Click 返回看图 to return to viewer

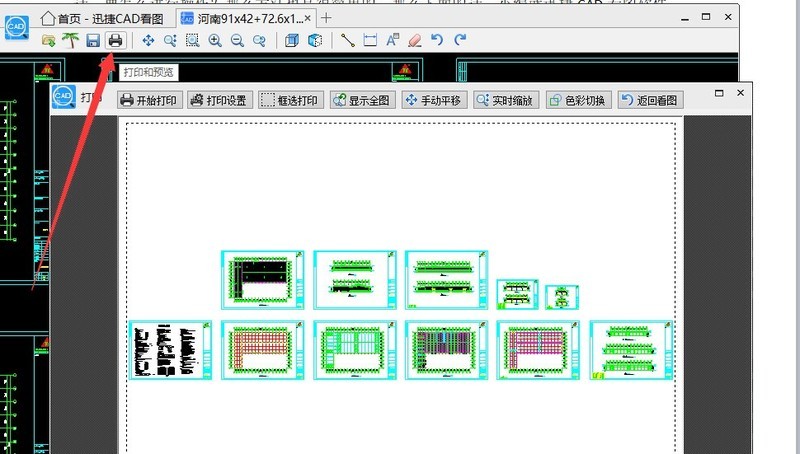[650, 100]
